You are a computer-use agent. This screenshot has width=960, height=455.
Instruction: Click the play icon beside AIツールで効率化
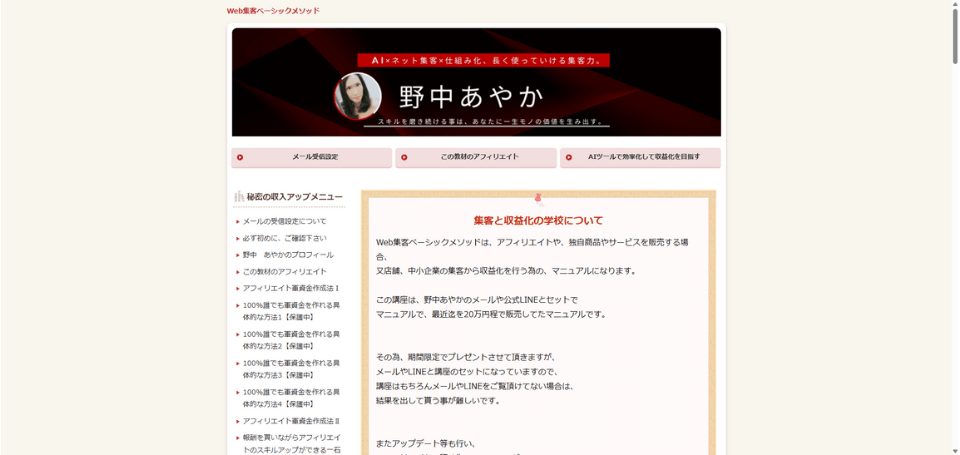click(569, 157)
